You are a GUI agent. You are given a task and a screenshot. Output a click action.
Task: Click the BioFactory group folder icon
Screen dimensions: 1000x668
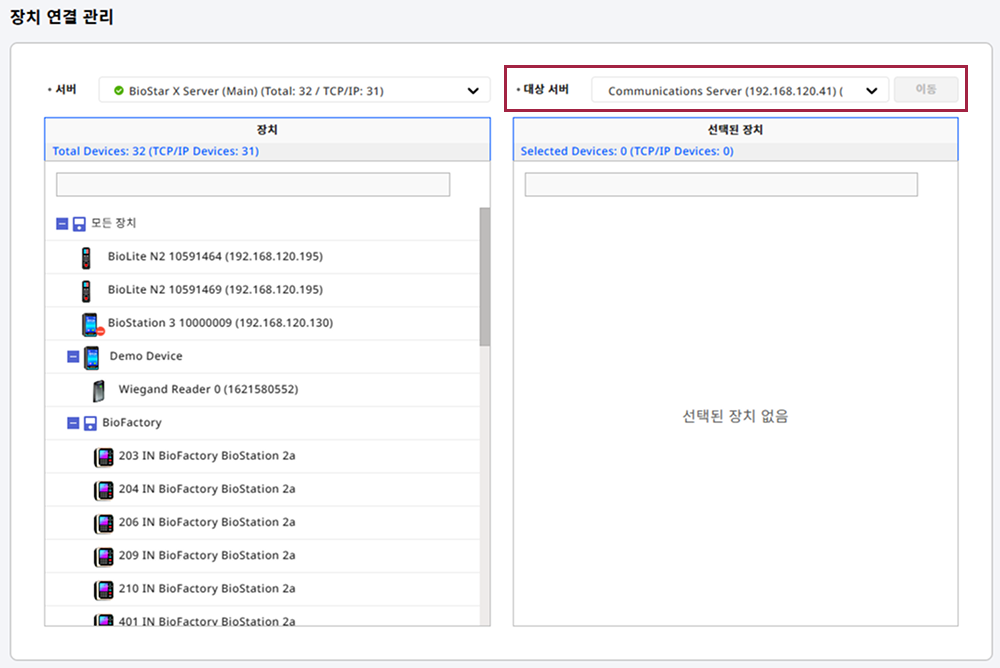tap(90, 423)
